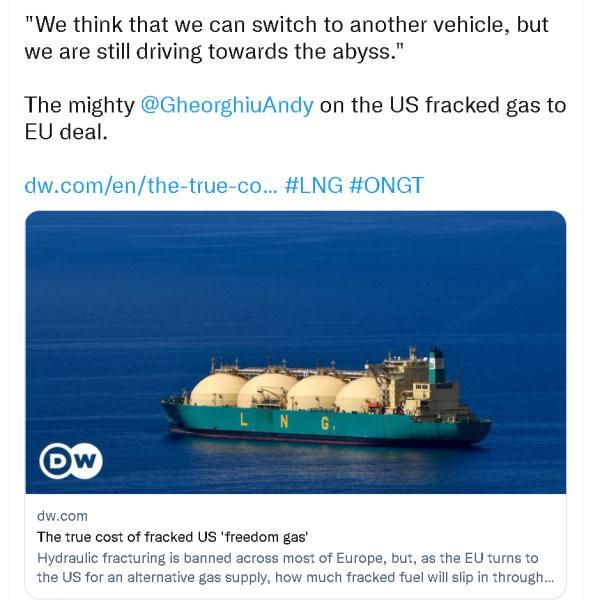Click the words 'The mighty' in tweet

click(79, 105)
